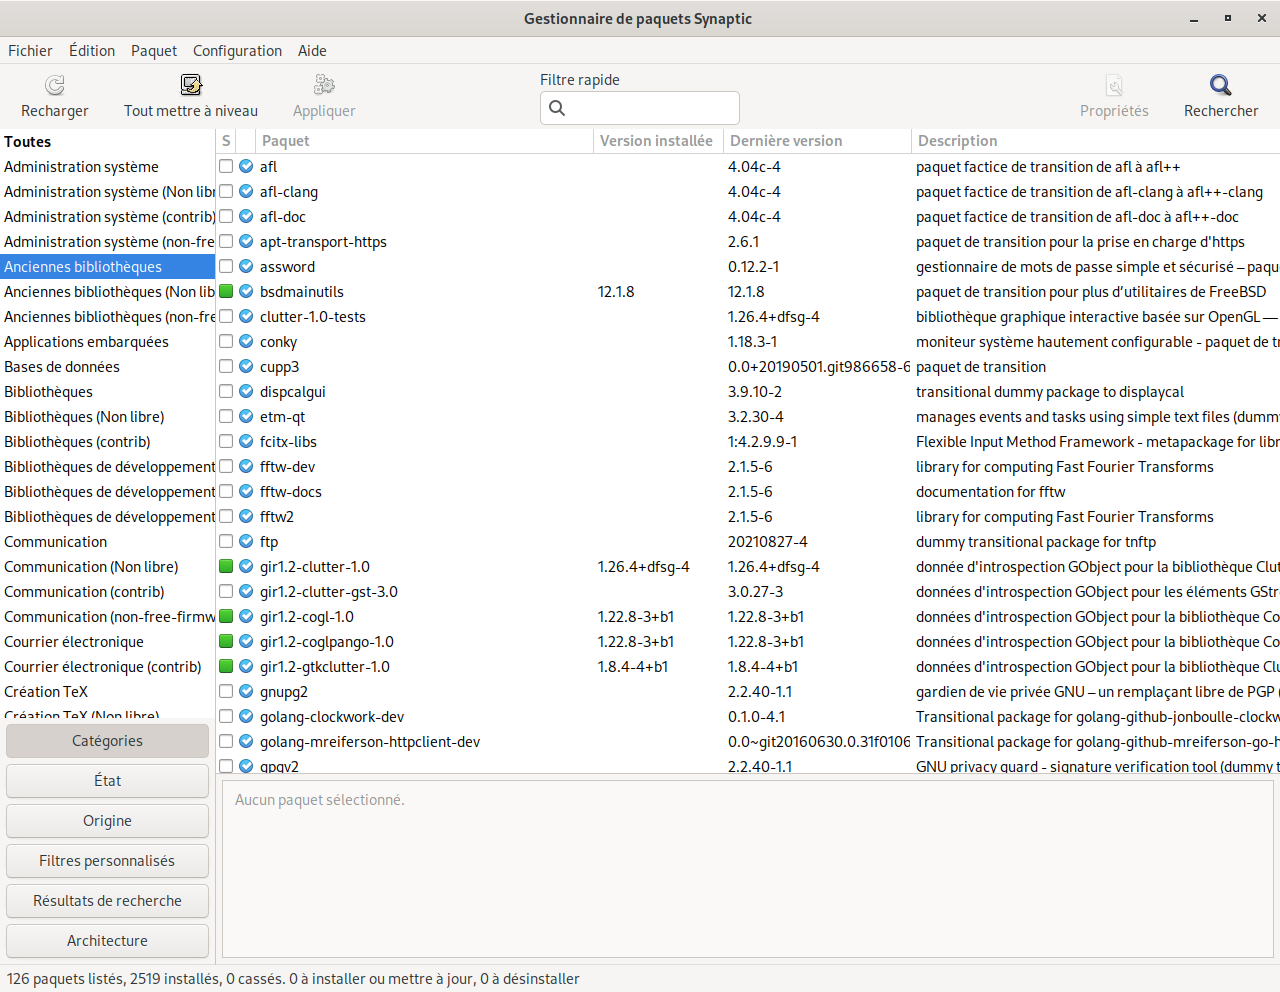The image size is (1280, 992).
Task: Click the supported-package icon next to conky
Action: (x=246, y=342)
